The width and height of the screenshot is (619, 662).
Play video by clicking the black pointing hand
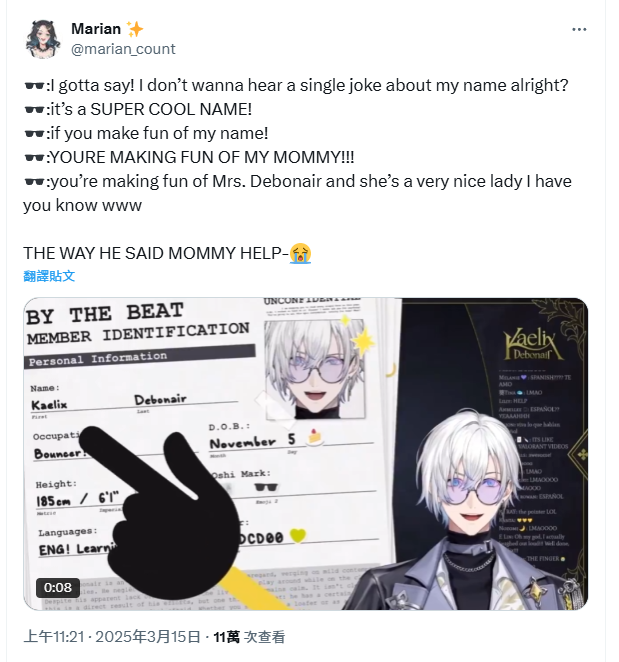[x=160, y=507]
